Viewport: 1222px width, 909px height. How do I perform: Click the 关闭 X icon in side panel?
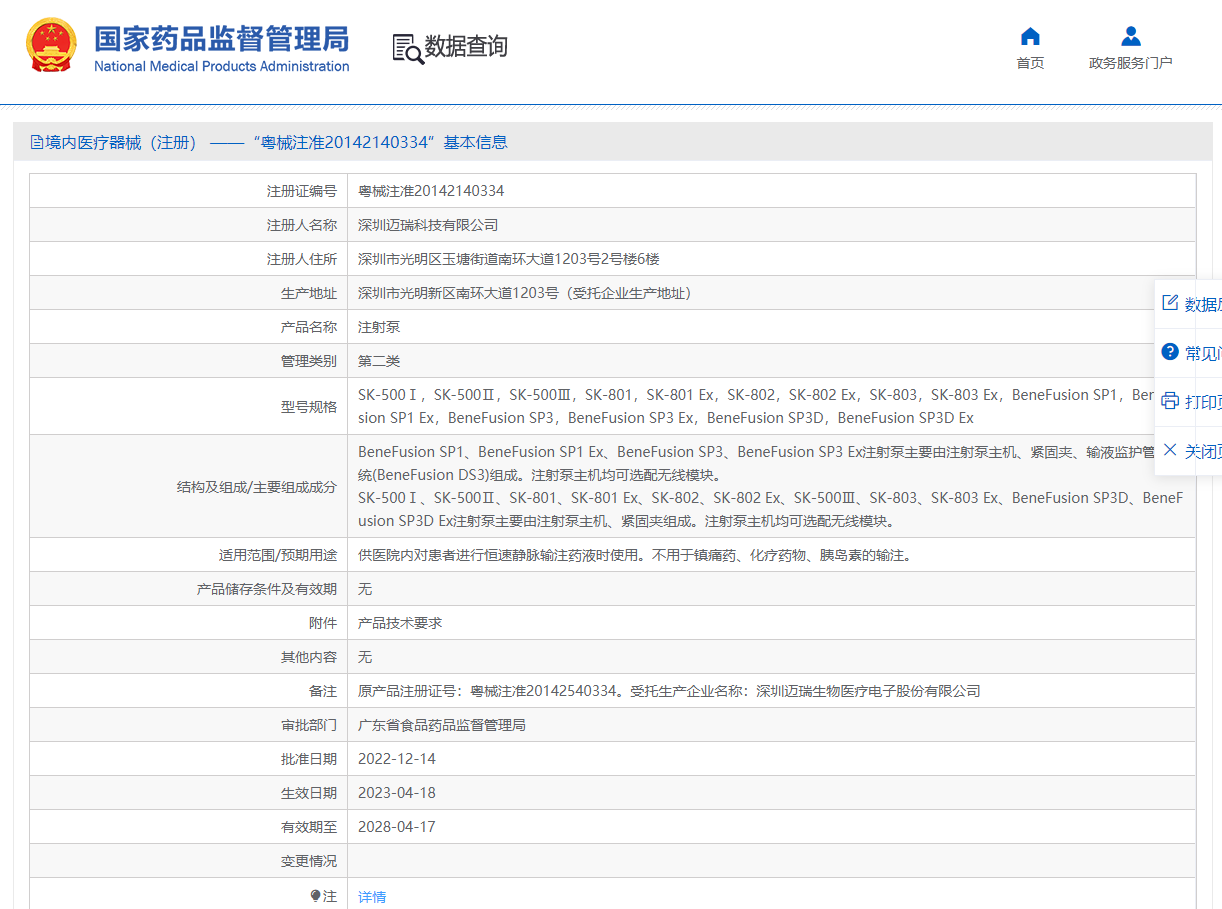pyautogui.click(x=1170, y=450)
